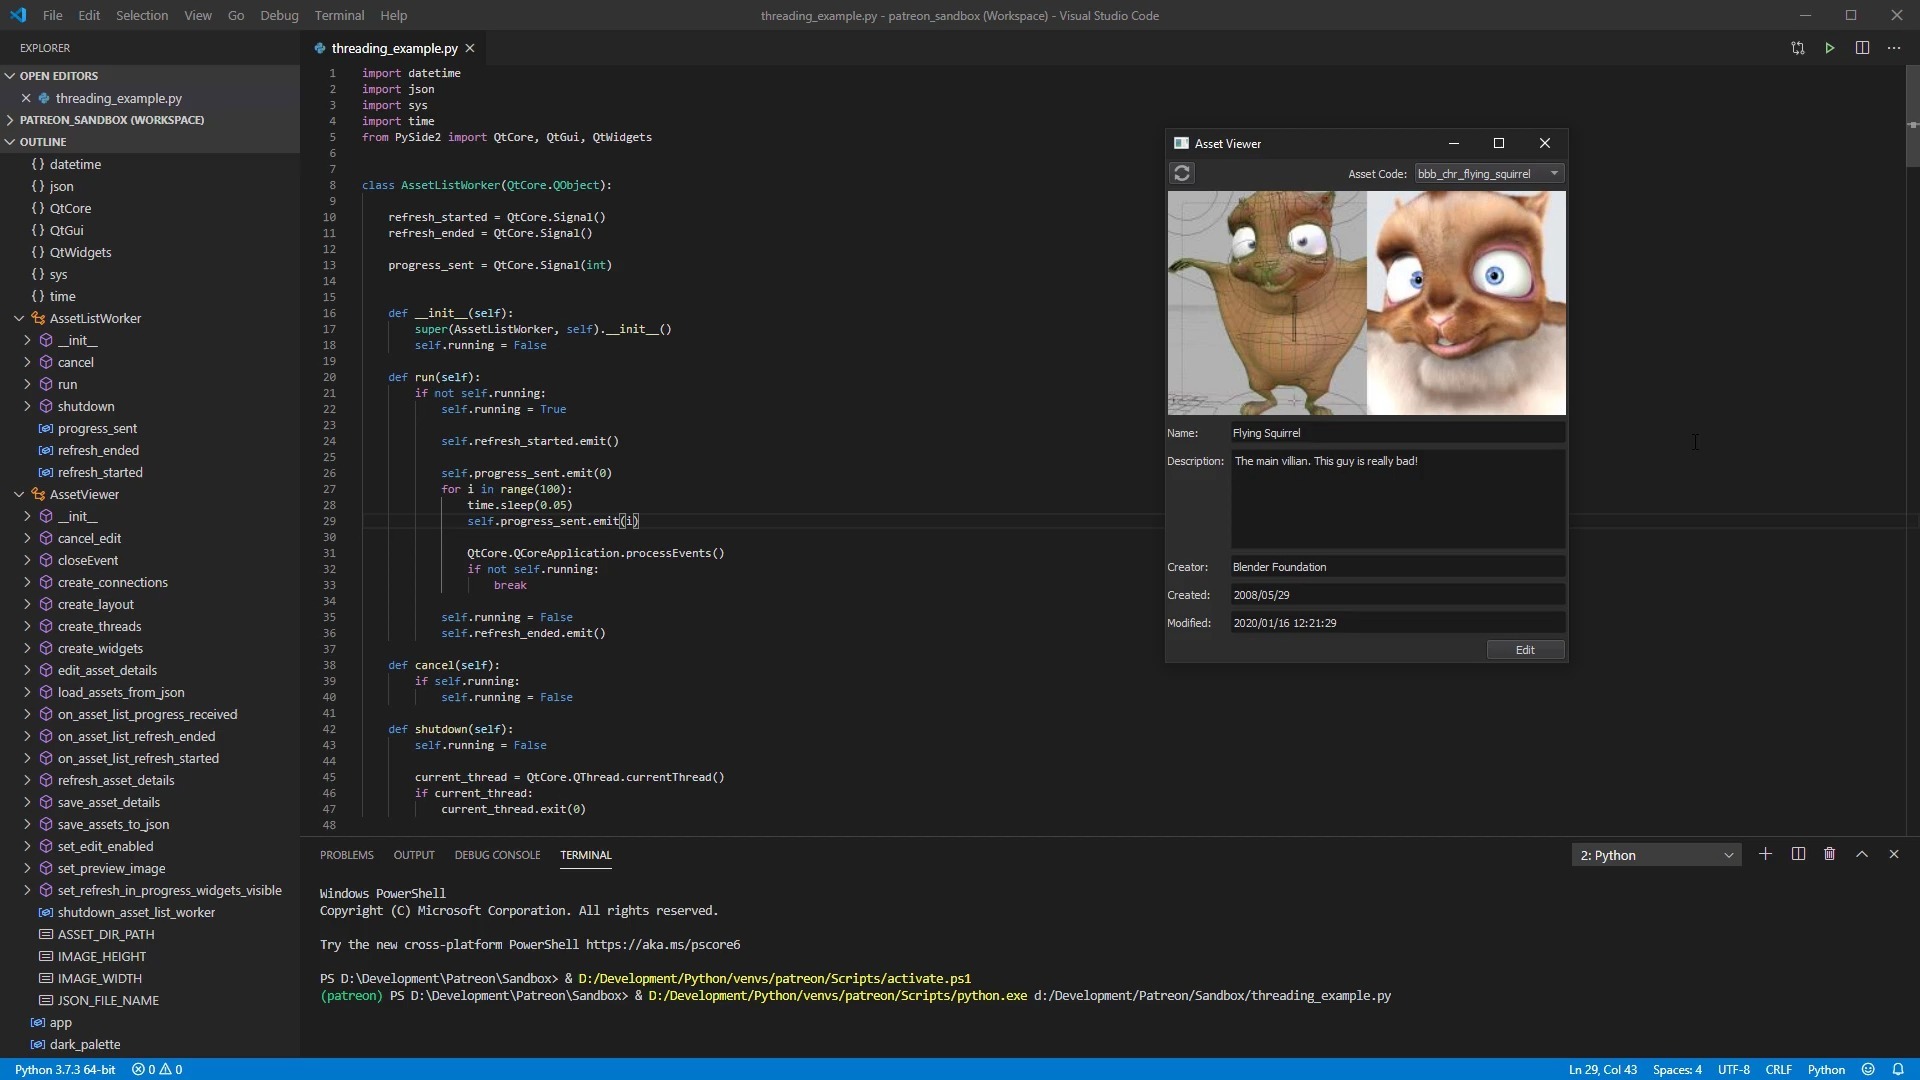Select shutdown_asset_list_worker in outline
Viewport: 1920px width, 1080px height.
click(136, 912)
